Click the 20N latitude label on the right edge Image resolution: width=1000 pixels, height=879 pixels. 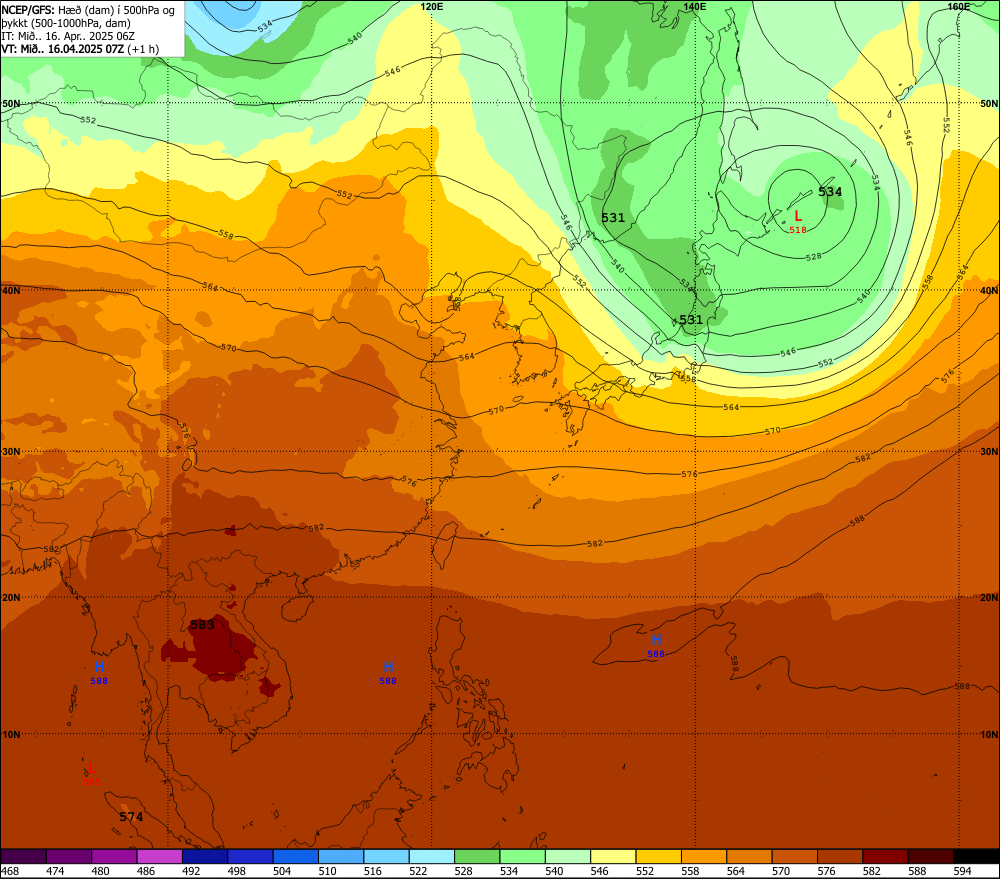[989, 598]
